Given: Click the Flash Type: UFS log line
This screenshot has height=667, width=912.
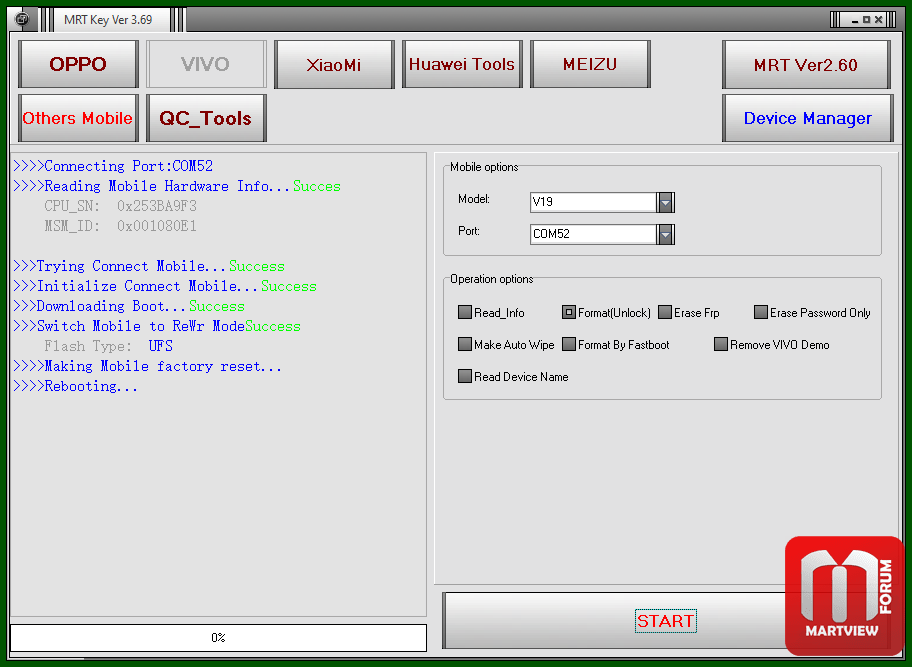Looking at the screenshot, I should 108,346.
